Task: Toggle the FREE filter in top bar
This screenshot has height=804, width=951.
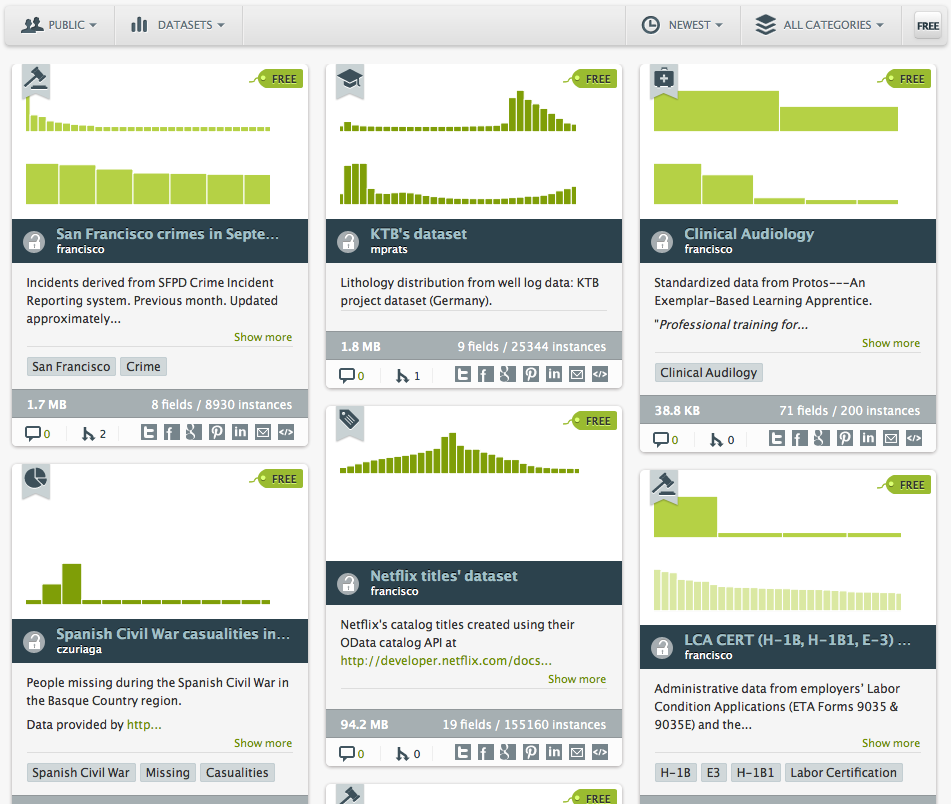Action: click(x=927, y=25)
